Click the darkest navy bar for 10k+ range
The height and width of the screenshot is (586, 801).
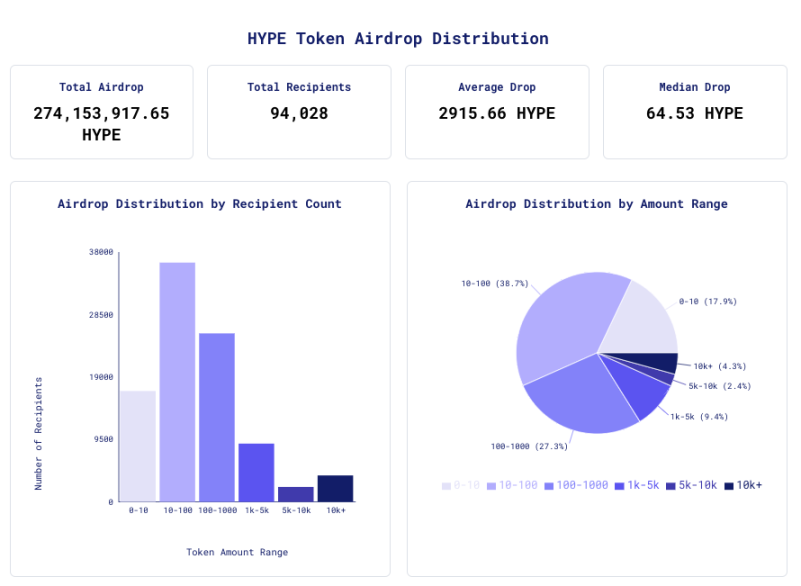pos(337,487)
